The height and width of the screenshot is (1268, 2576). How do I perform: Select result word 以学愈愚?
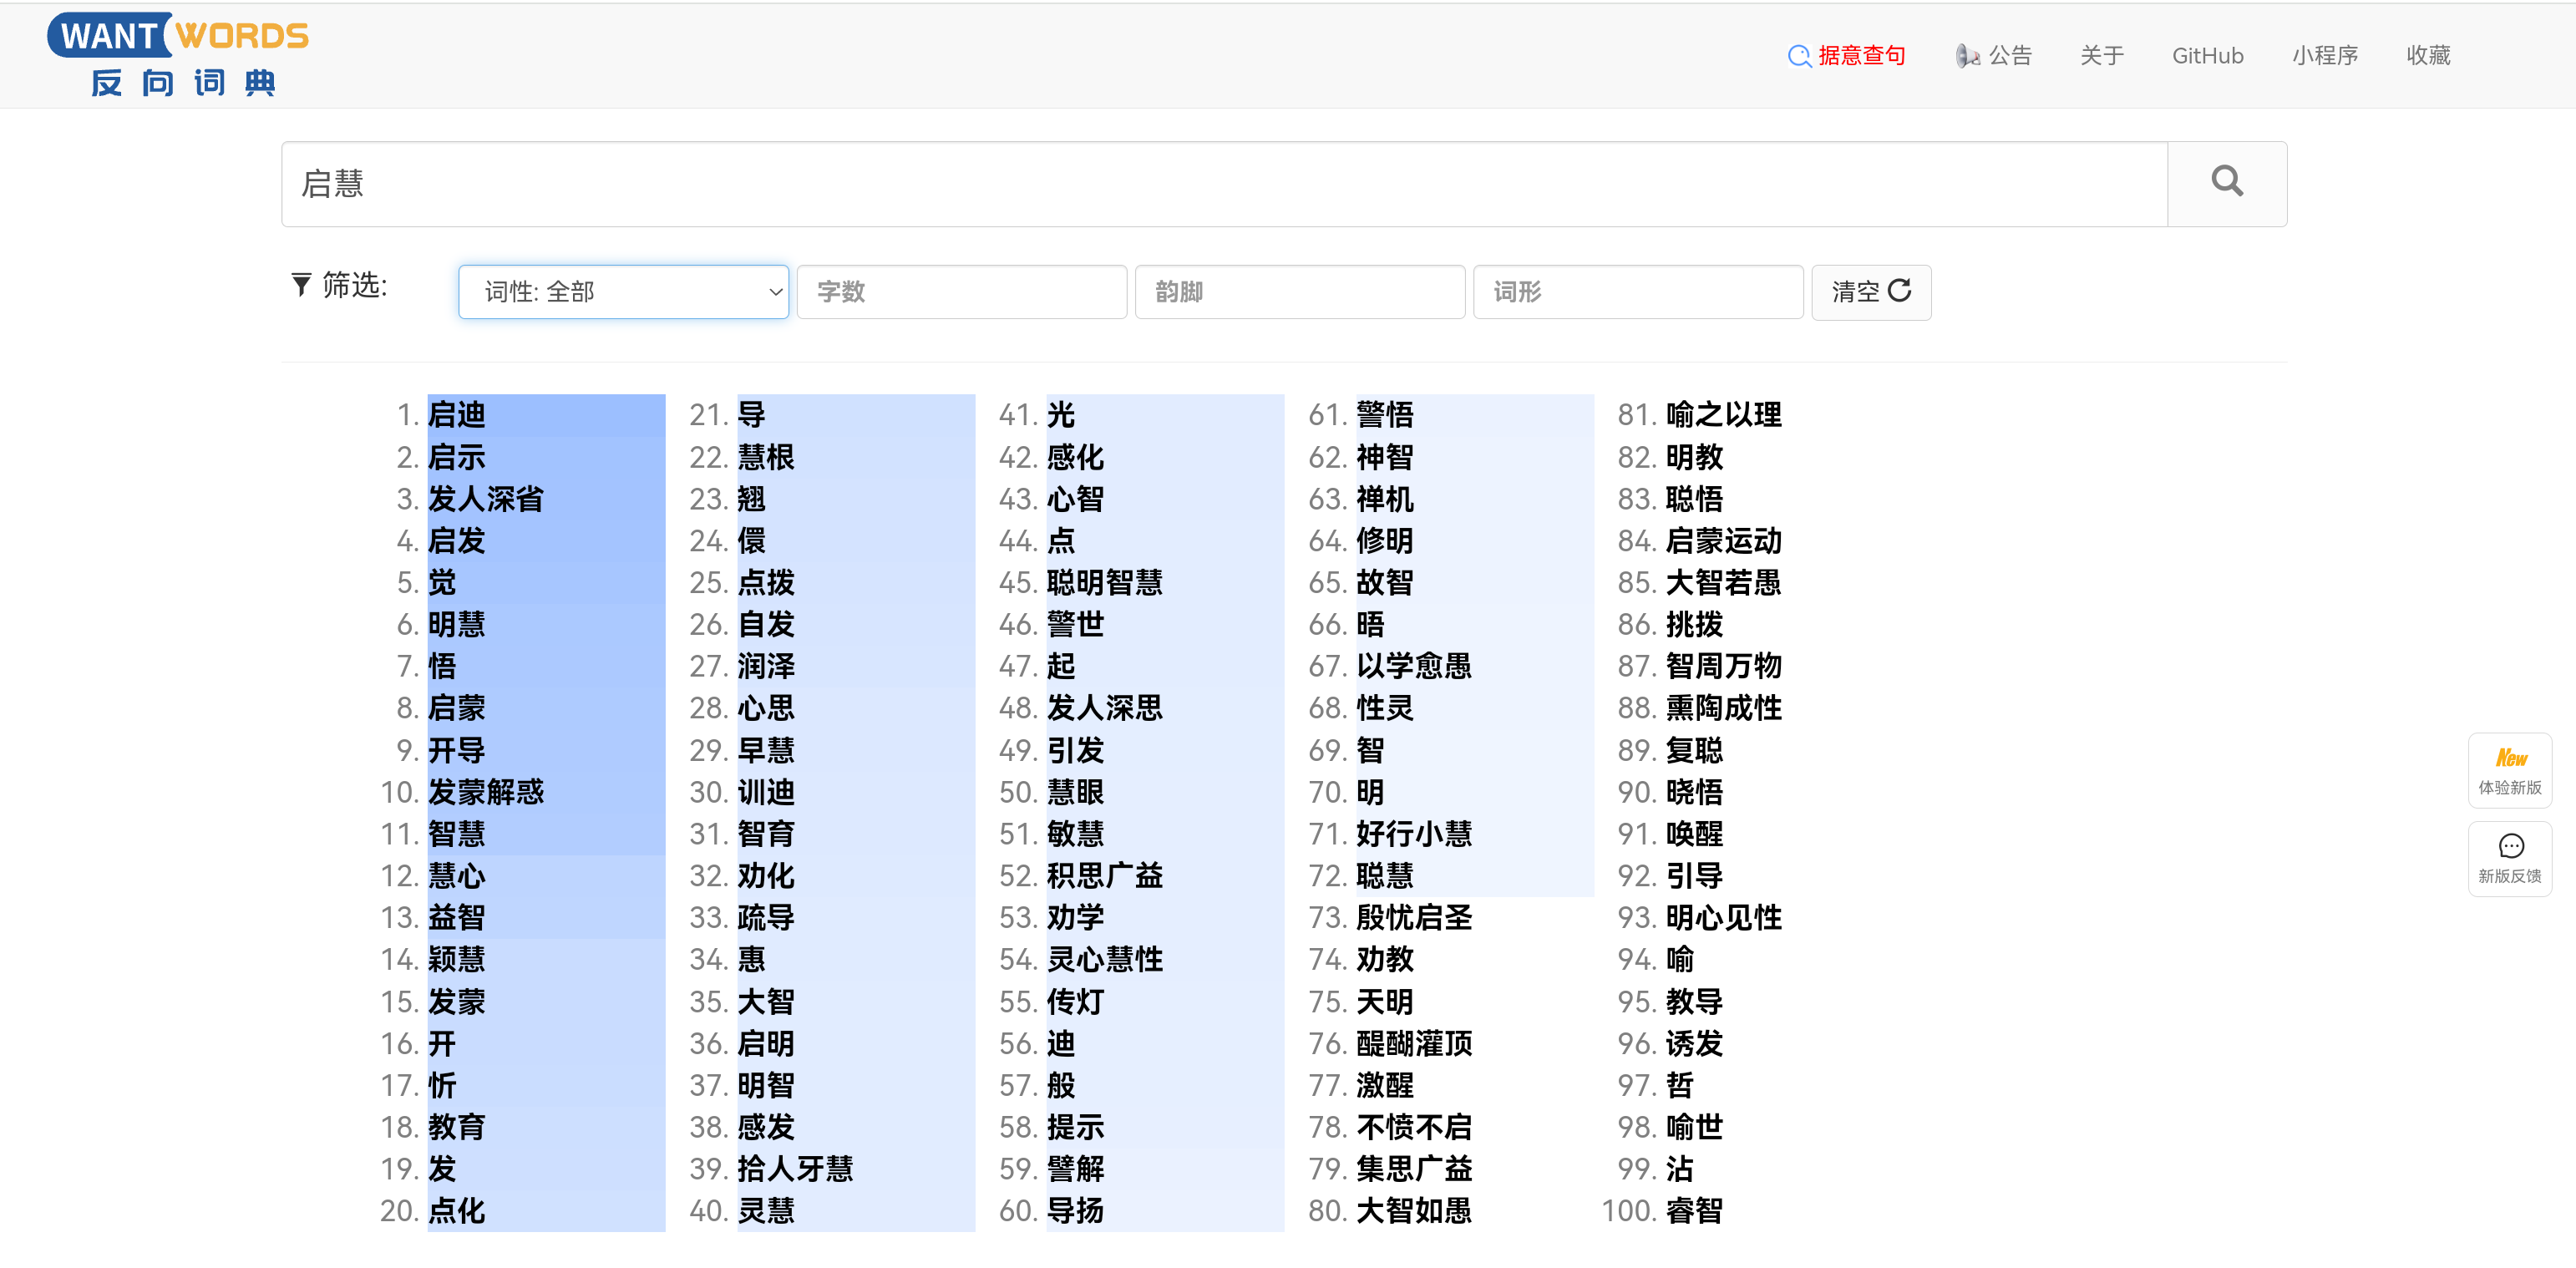pos(1414,666)
